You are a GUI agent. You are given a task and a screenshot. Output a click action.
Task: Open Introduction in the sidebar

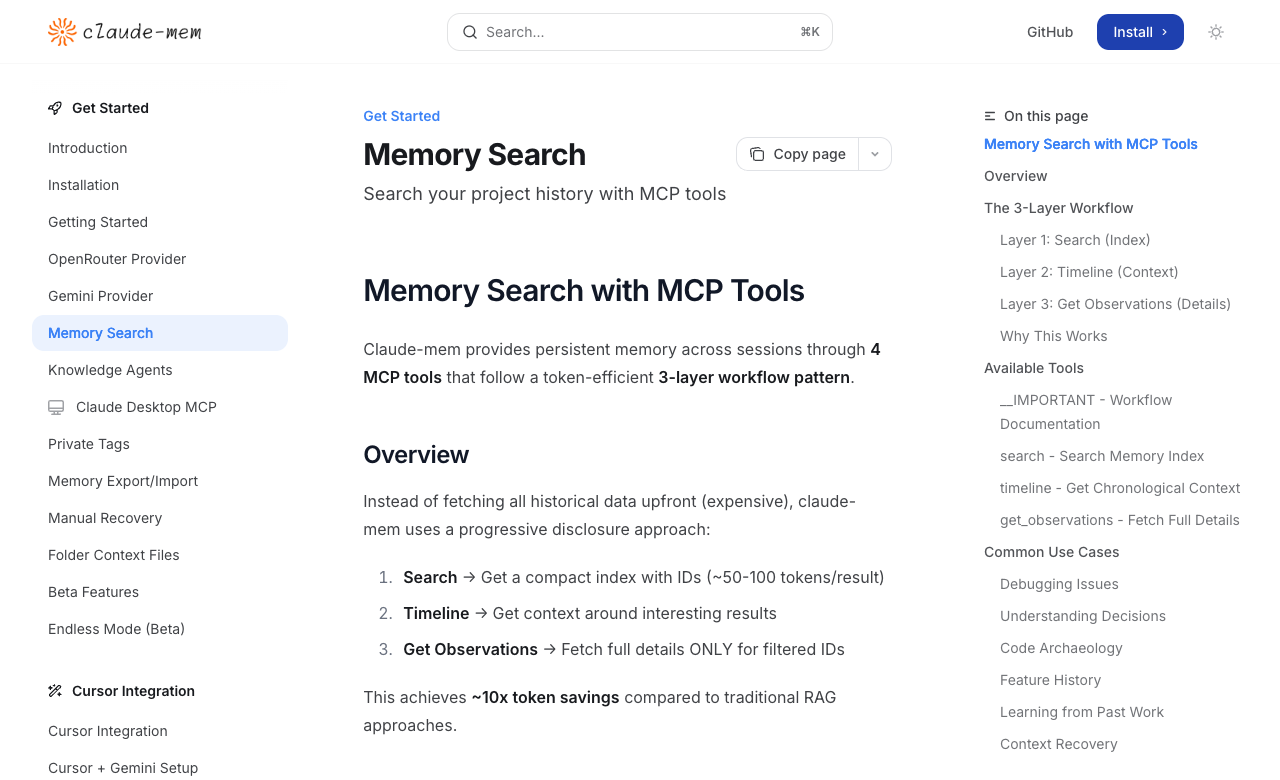[x=160, y=148]
